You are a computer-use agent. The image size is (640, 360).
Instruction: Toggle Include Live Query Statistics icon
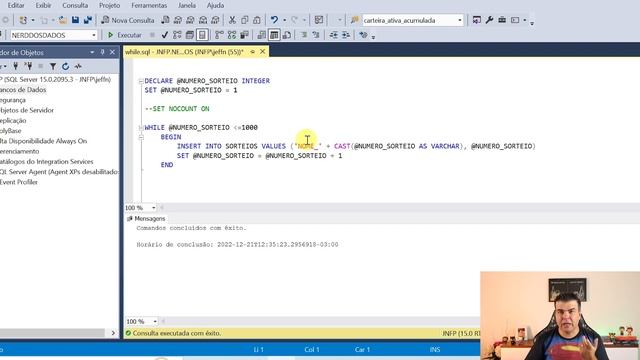[x=232, y=35]
